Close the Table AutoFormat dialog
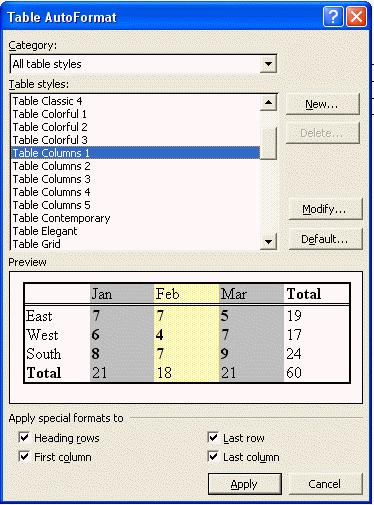374x505 pixels. (356, 17)
